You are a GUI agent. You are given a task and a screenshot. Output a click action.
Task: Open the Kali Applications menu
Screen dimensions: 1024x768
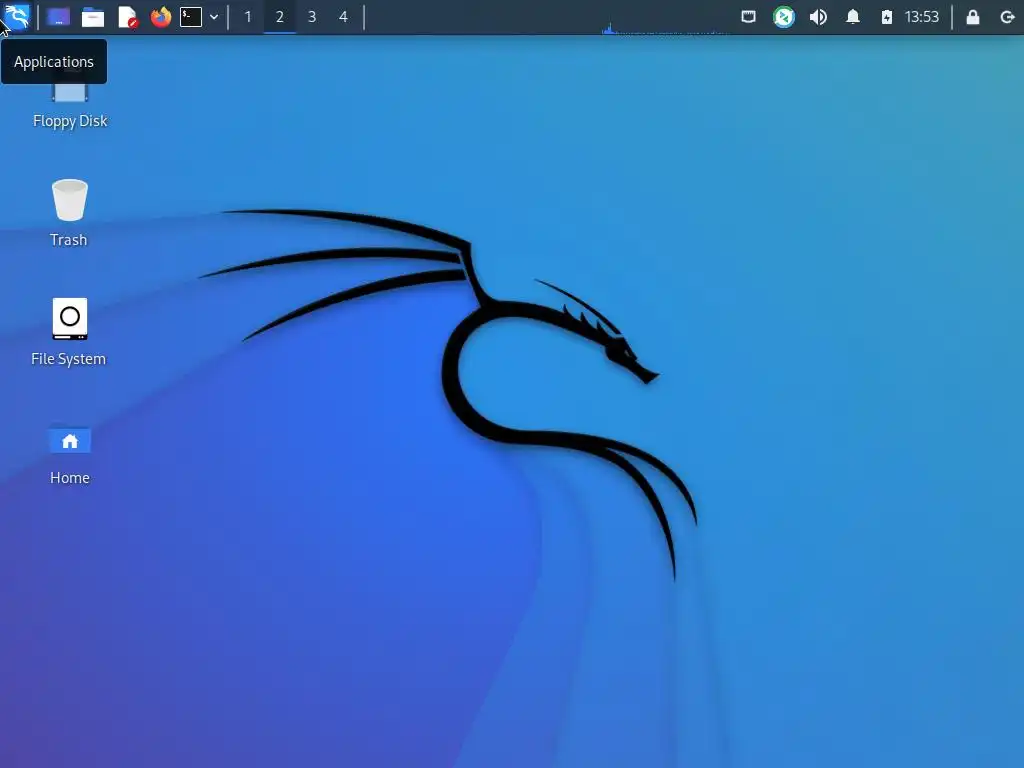(x=16, y=16)
